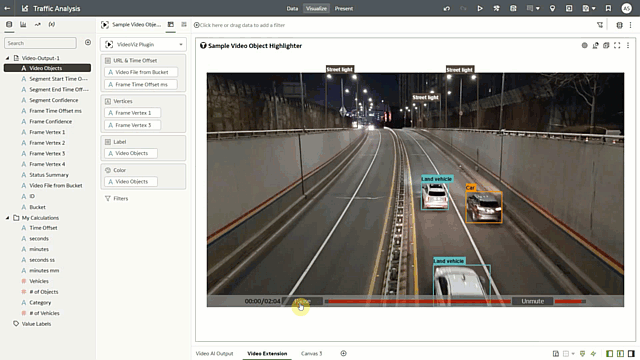Click the add visualization icon in header
Viewport: 640px width, 360px height.
click(x=569, y=8)
